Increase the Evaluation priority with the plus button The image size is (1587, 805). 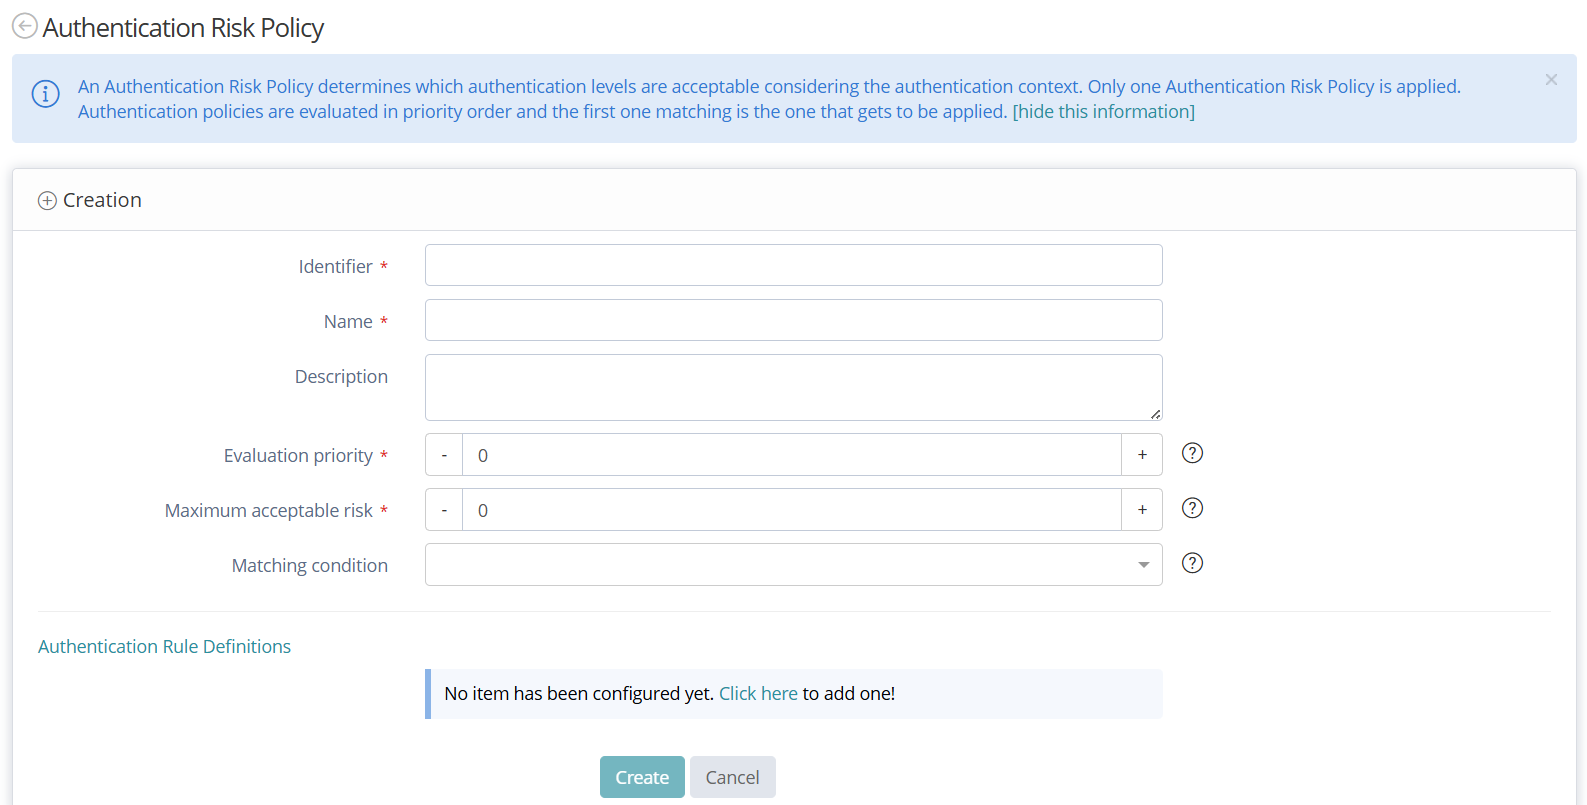[x=1142, y=455]
